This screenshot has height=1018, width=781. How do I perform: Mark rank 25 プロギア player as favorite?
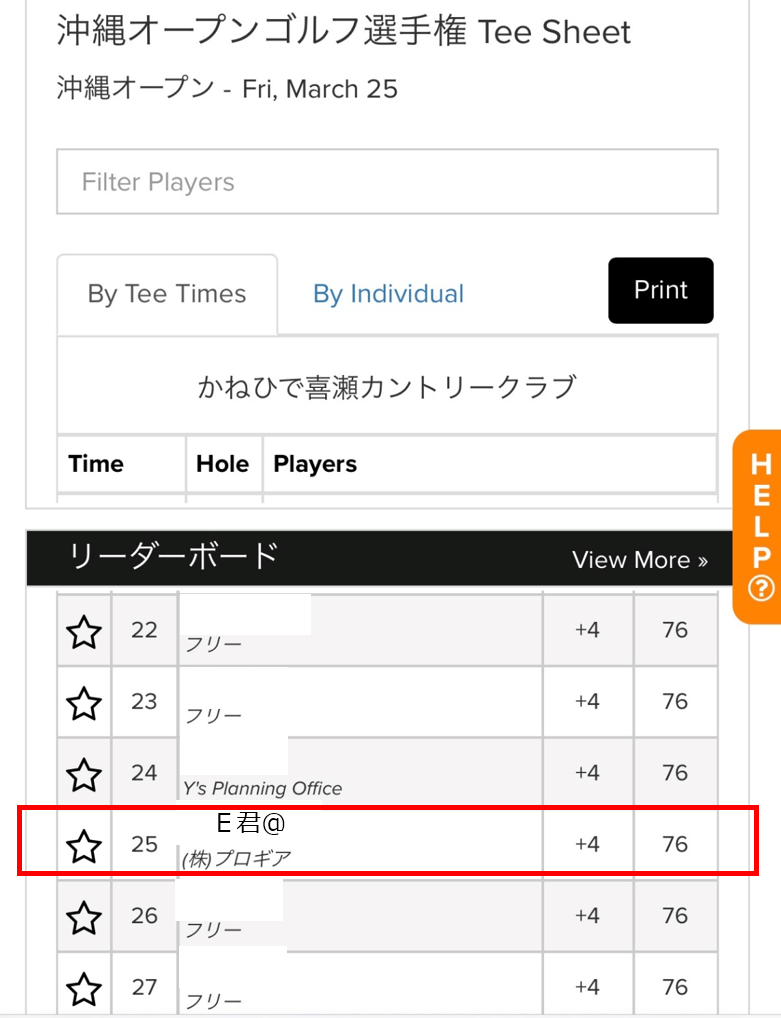84,847
